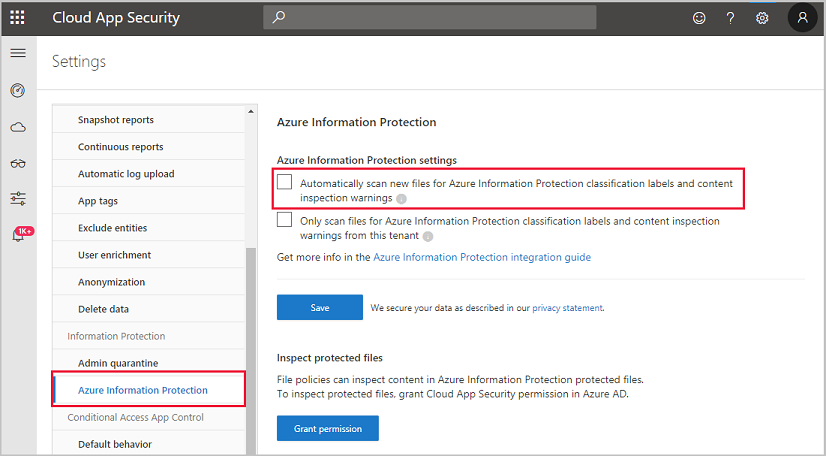Viewport: 826px width, 456px height.
Task: Open the Control sliders icon
Action: (x=17, y=199)
